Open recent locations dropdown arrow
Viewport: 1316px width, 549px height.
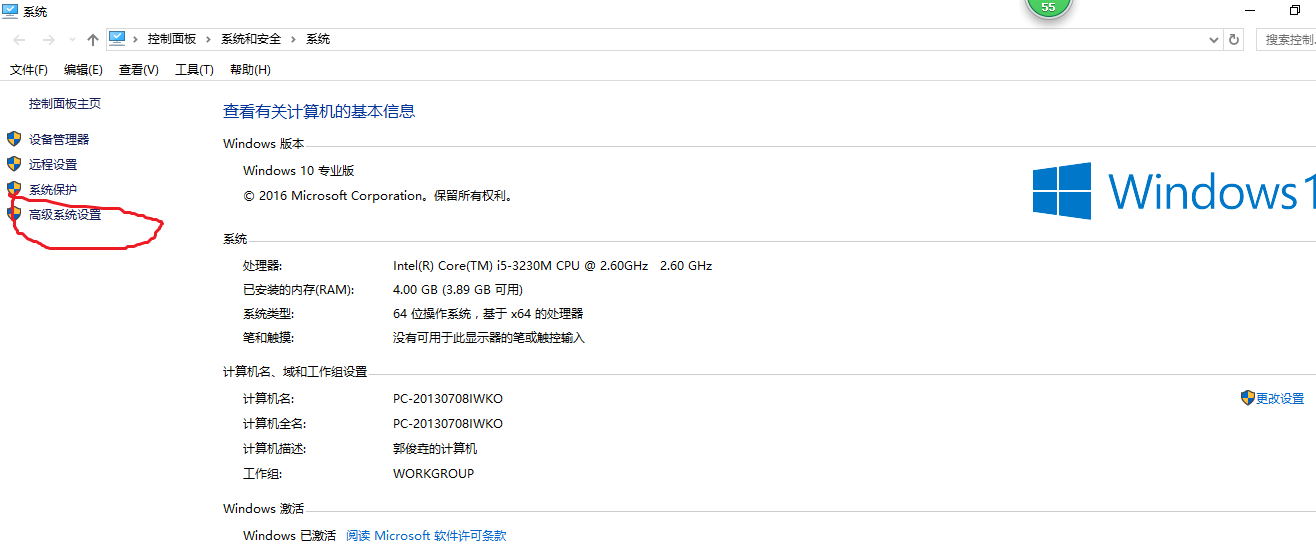pos(71,40)
